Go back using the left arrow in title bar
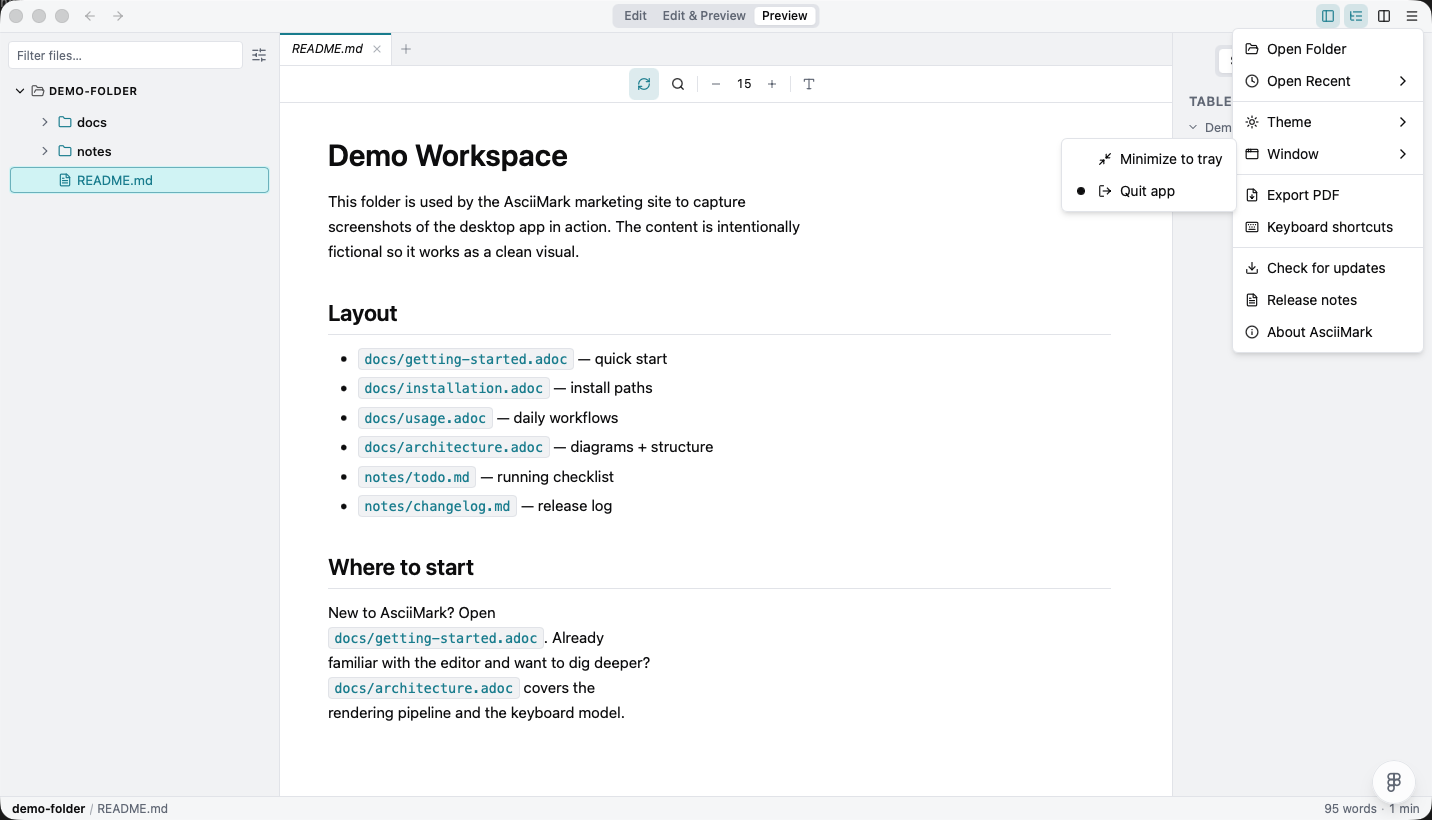This screenshot has width=1432, height=820. [x=90, y=16]
